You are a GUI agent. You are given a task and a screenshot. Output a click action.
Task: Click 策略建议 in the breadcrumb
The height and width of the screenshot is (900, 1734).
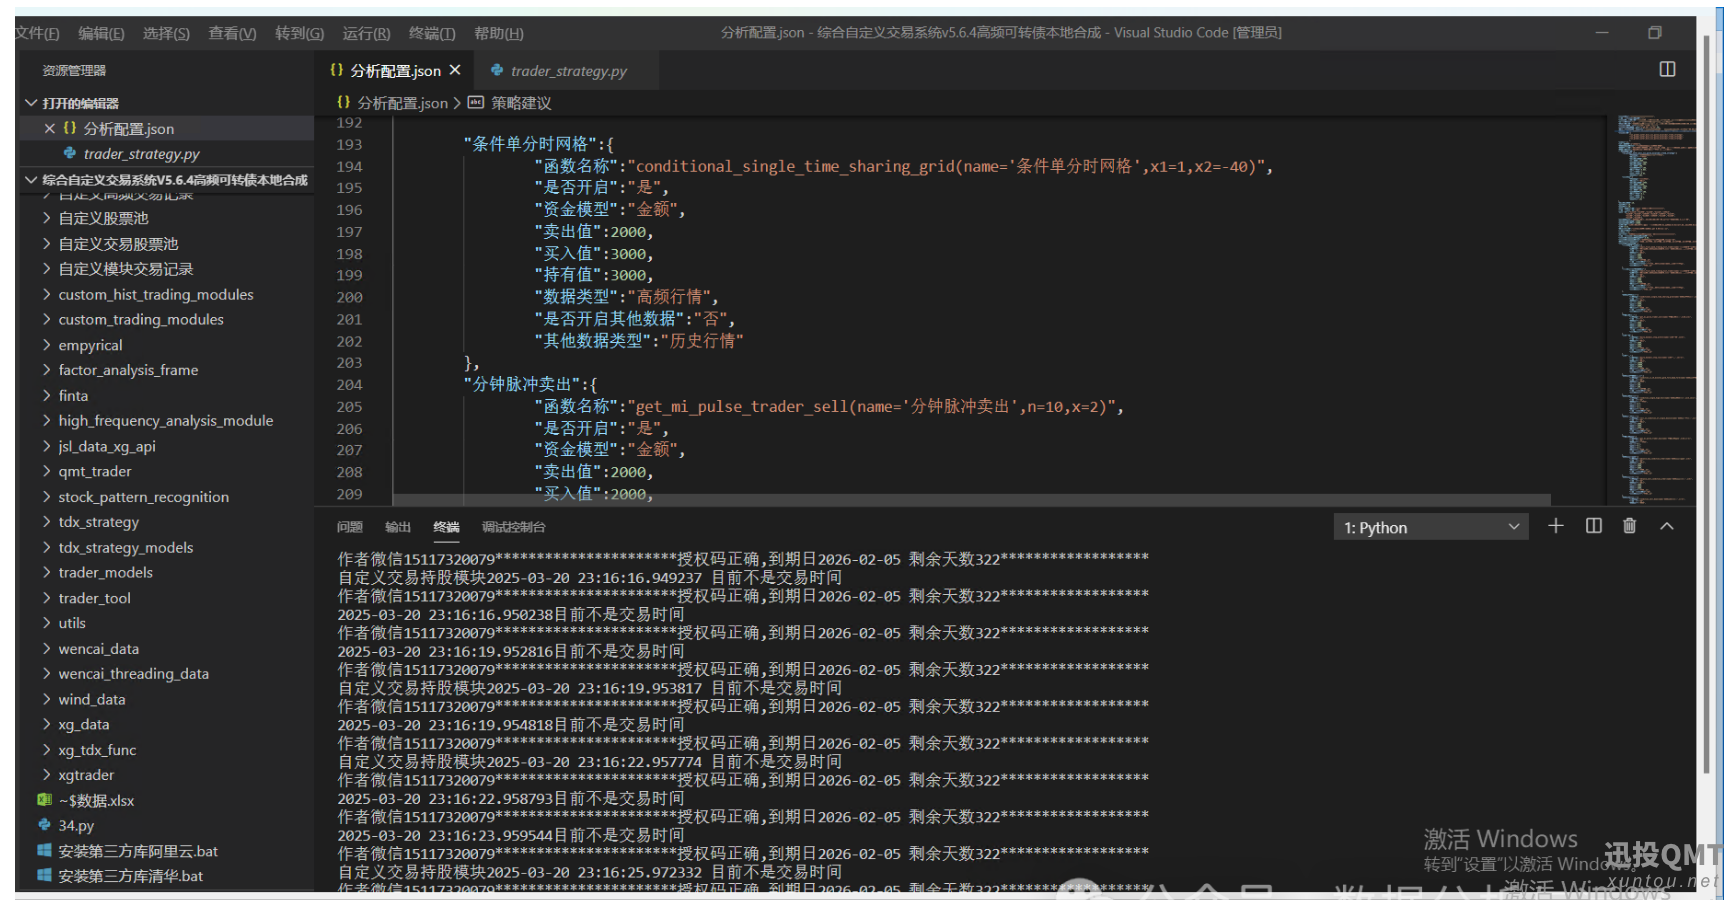pyautogui.click(x=521, y=103)
